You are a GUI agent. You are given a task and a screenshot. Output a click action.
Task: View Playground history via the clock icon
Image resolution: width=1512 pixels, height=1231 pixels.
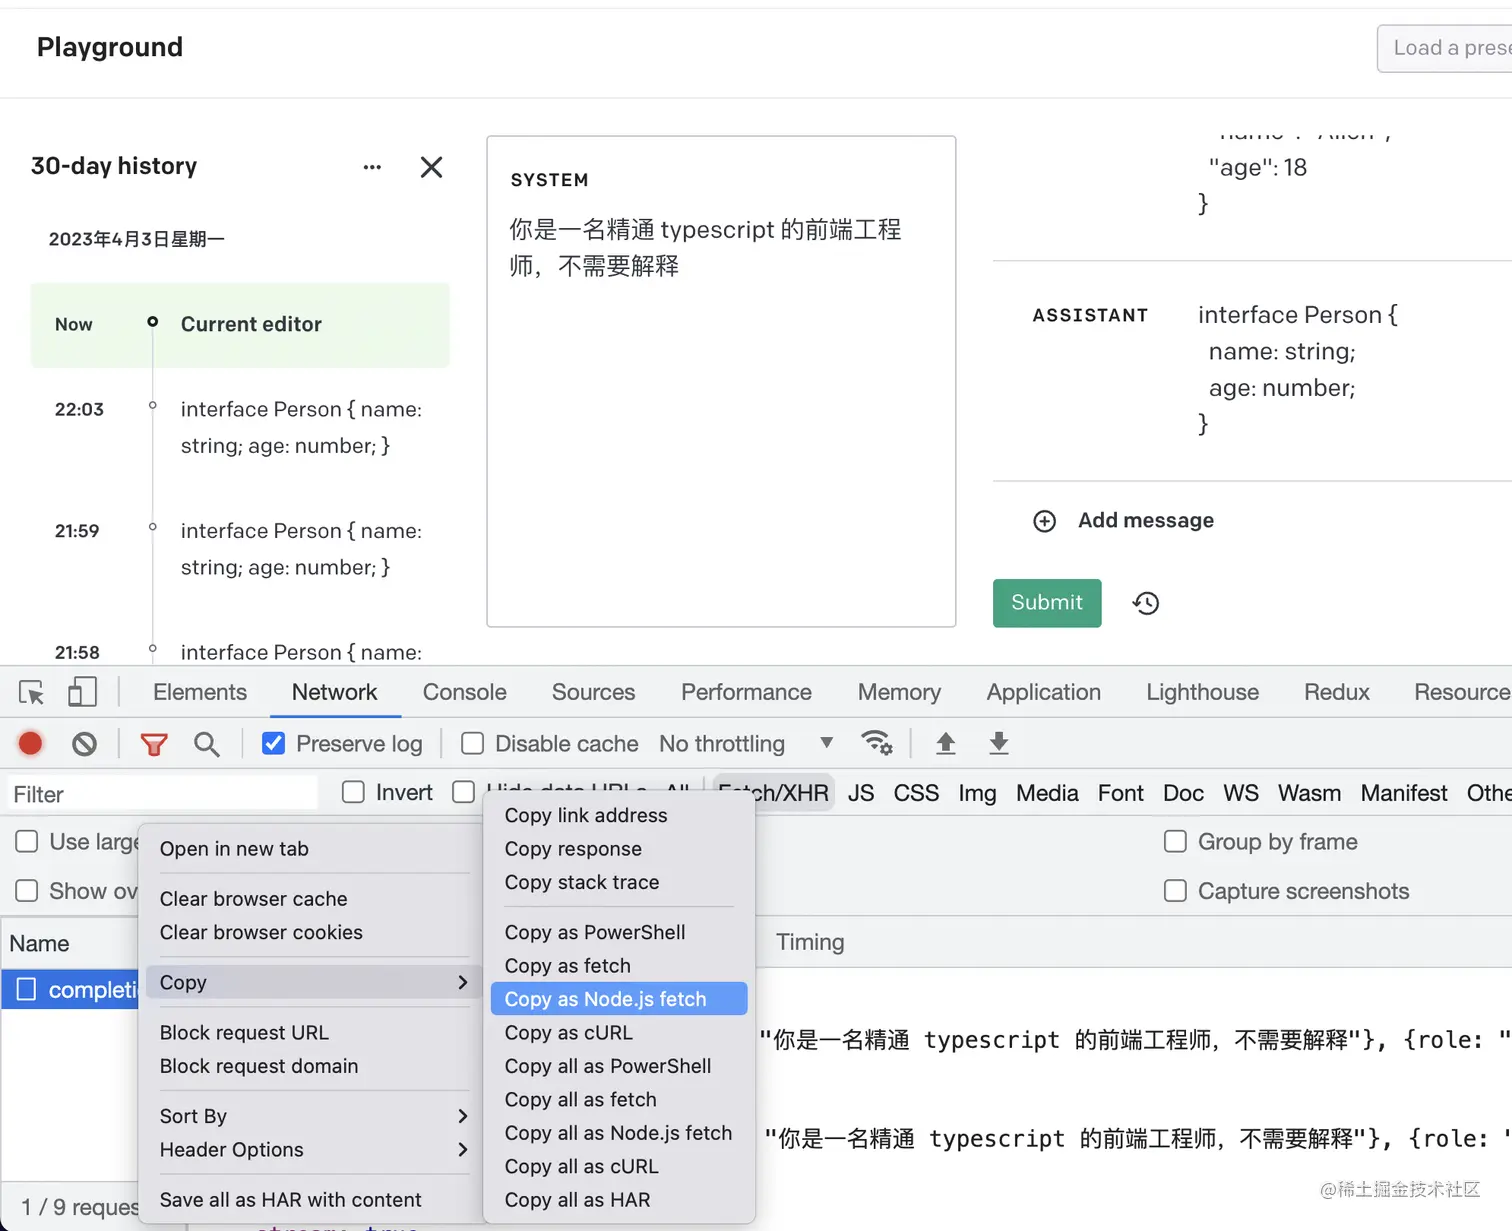pos(1145,603)
